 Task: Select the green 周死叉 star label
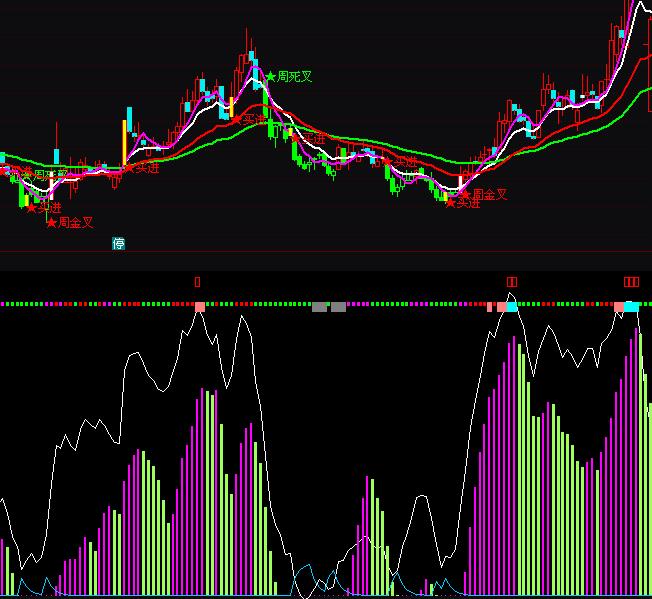[x=288, y=77]
